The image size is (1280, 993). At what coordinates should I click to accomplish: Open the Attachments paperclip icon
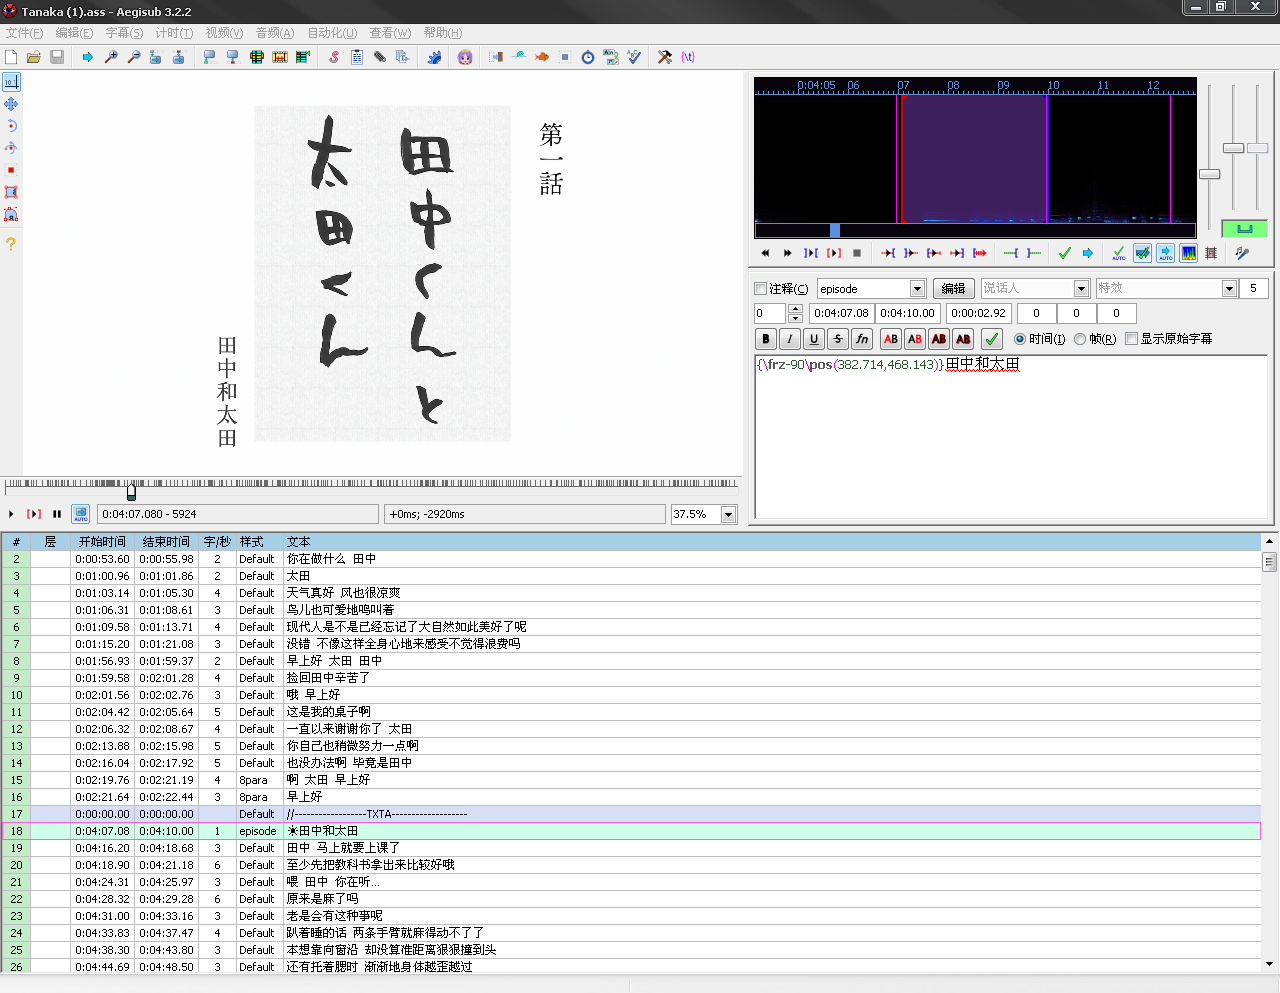[x=380, y=57]
